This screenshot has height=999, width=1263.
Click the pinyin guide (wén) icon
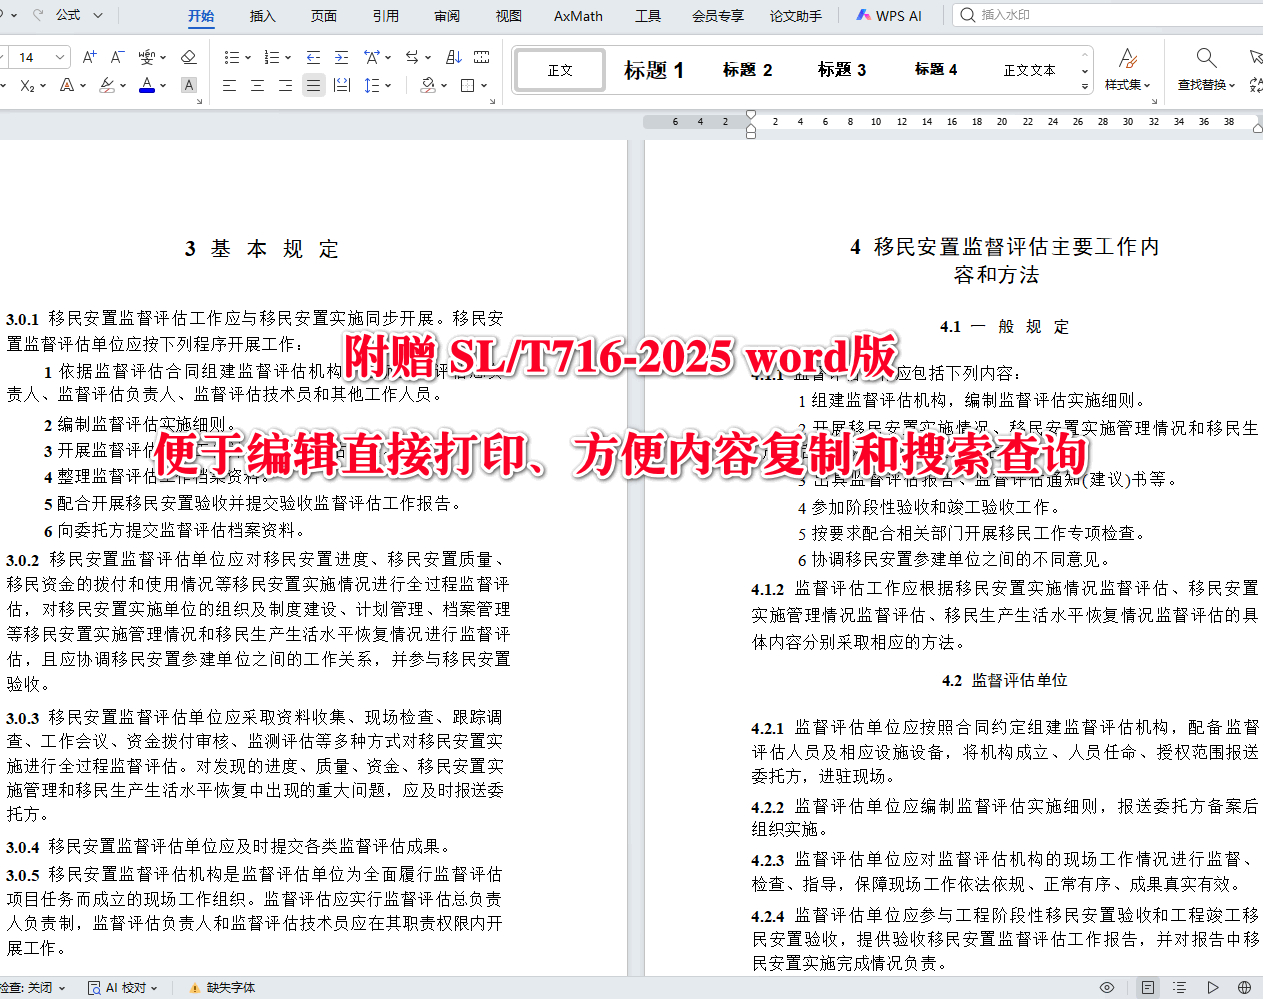(146, 55)
